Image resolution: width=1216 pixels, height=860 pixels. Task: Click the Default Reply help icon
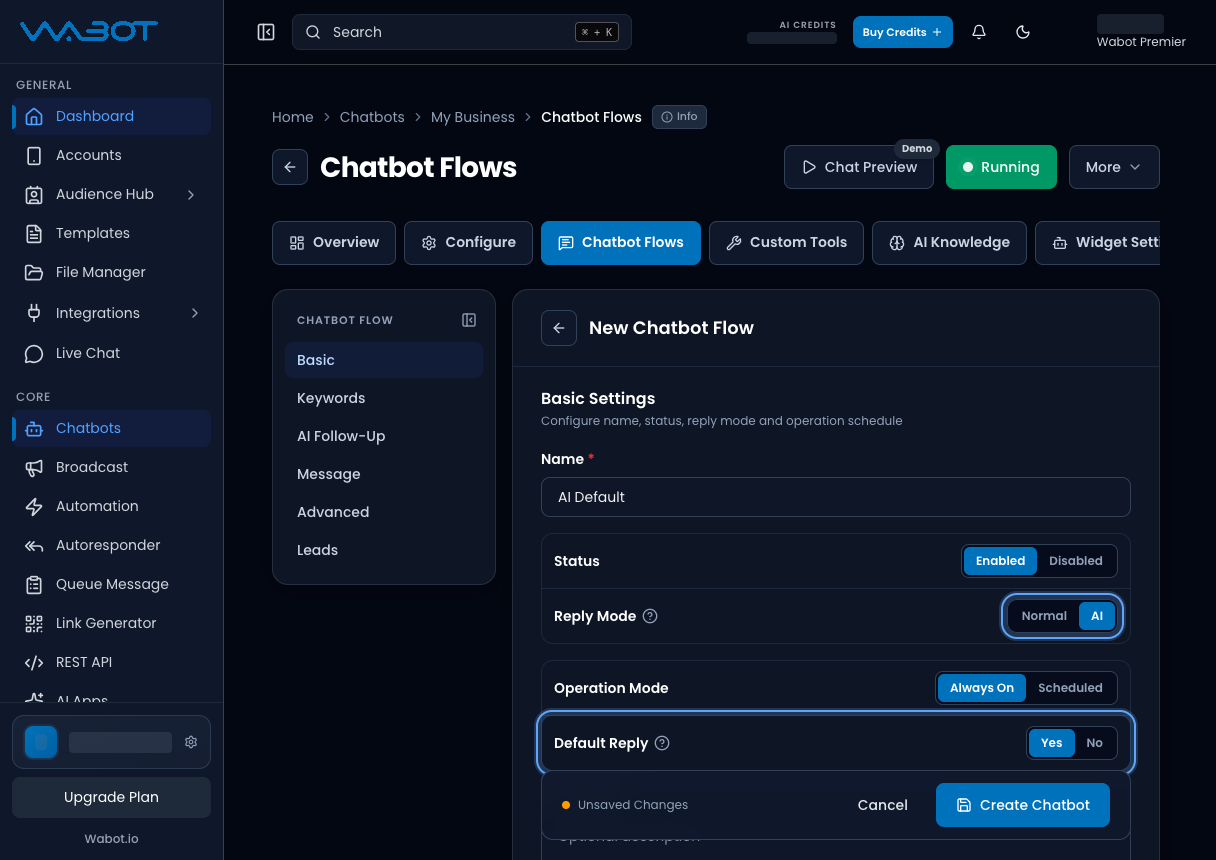coord(662,743)
